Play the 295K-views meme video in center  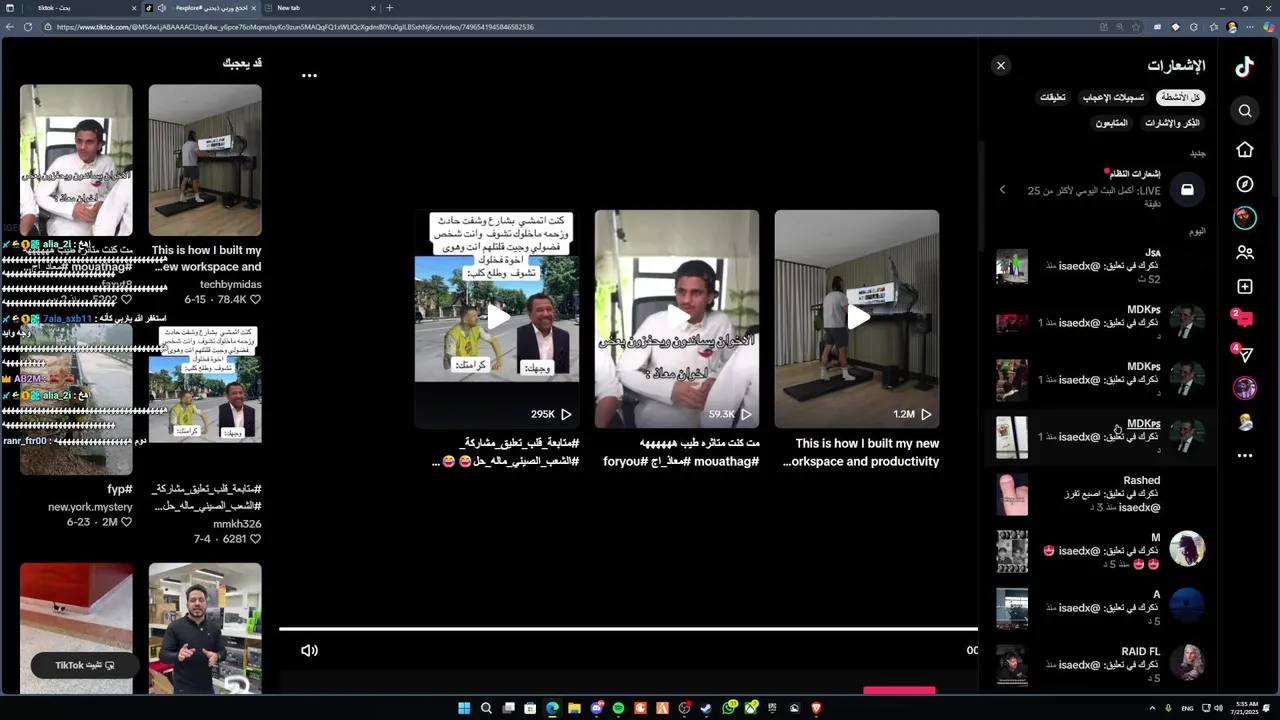pyautogui.click(x=497, y=318)
